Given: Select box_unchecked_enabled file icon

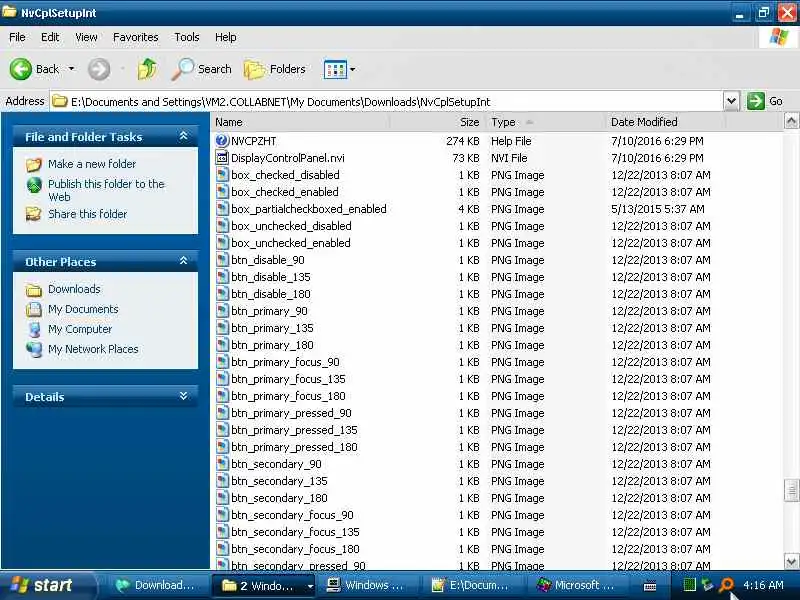Looking at the screenshot, I should pos(222,243).
